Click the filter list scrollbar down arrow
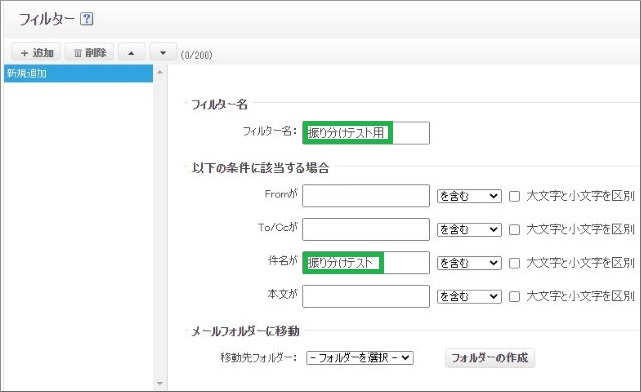The height and width of the screenshot is (392, 641). coord(160,383)
